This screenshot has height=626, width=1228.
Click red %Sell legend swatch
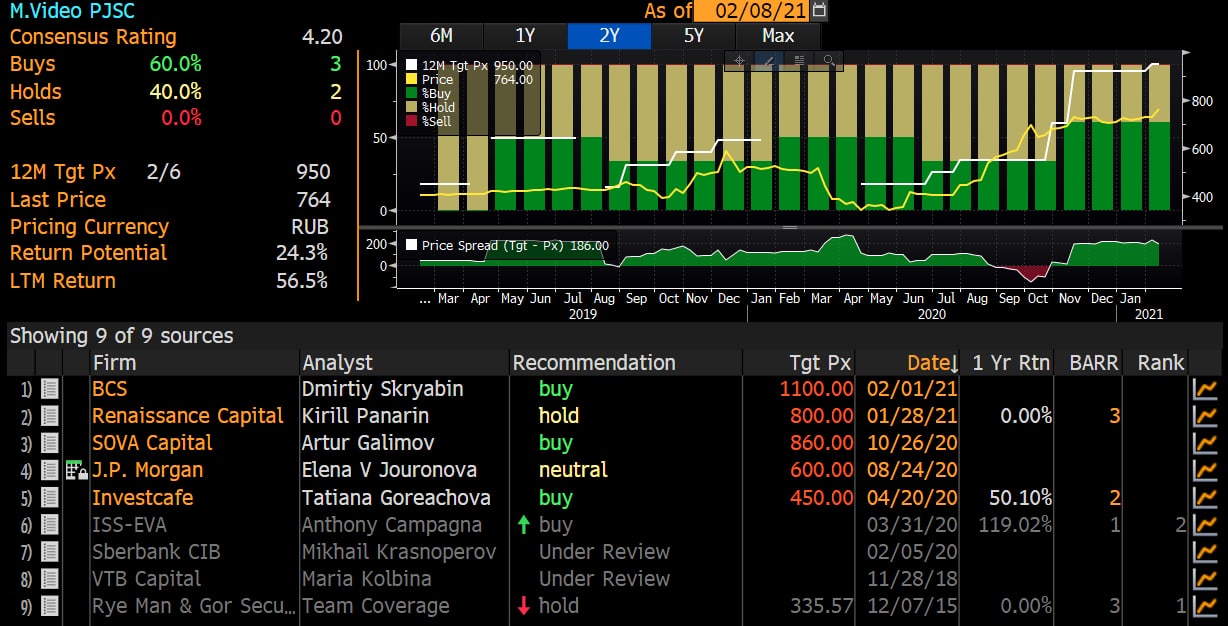(x=411, y=122)
